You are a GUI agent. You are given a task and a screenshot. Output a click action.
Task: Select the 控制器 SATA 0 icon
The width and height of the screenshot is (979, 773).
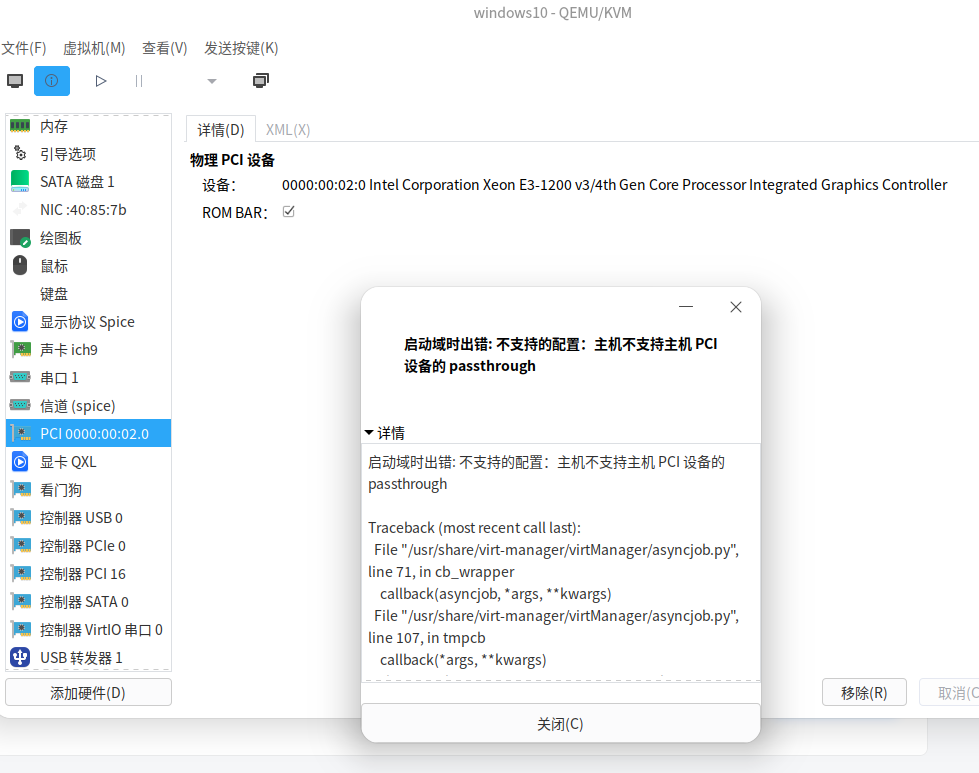coord(21,601)
